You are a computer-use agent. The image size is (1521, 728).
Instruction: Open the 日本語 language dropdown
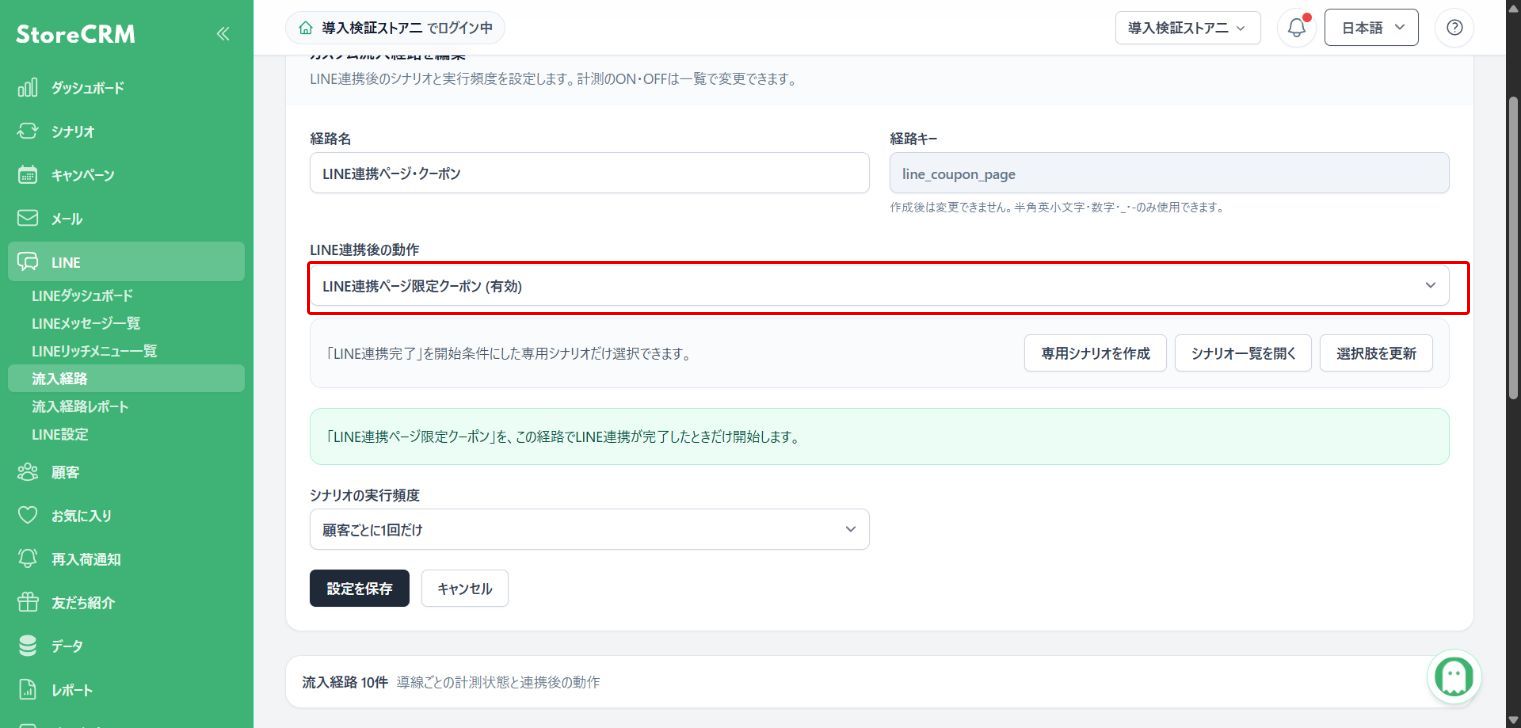click(x=1371, y=28)
